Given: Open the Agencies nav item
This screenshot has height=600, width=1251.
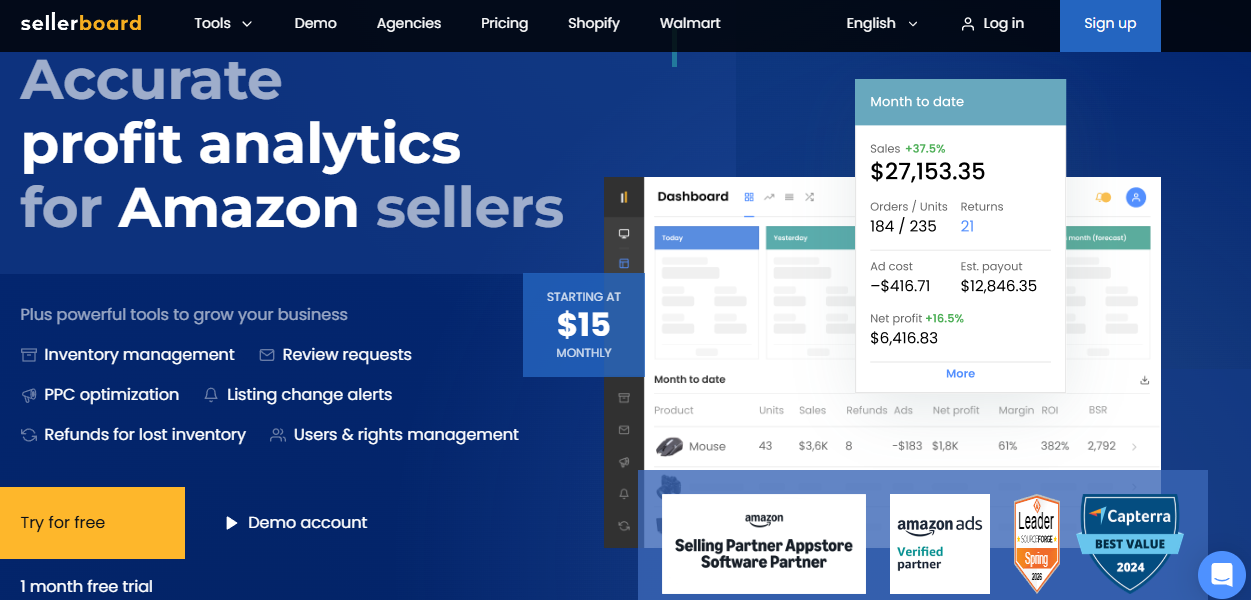Looking at the screenshot, I should click(409, 23).
